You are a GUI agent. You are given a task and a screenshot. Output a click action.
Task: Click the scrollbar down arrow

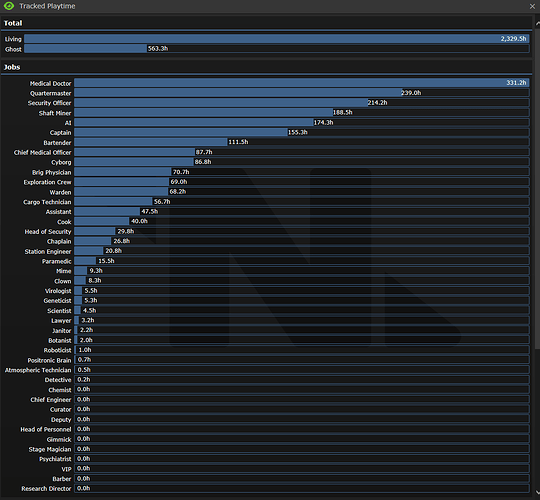pyautogui.click(x=537, y=492)
